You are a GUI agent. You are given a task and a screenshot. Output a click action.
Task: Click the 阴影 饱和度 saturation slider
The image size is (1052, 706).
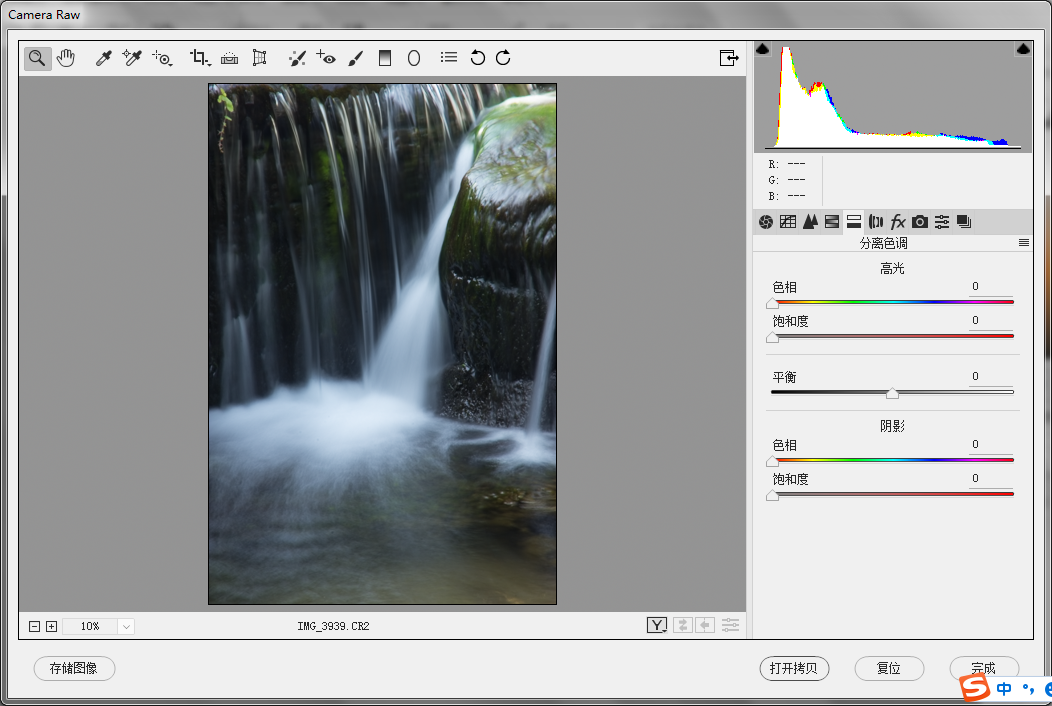point(892,495)
